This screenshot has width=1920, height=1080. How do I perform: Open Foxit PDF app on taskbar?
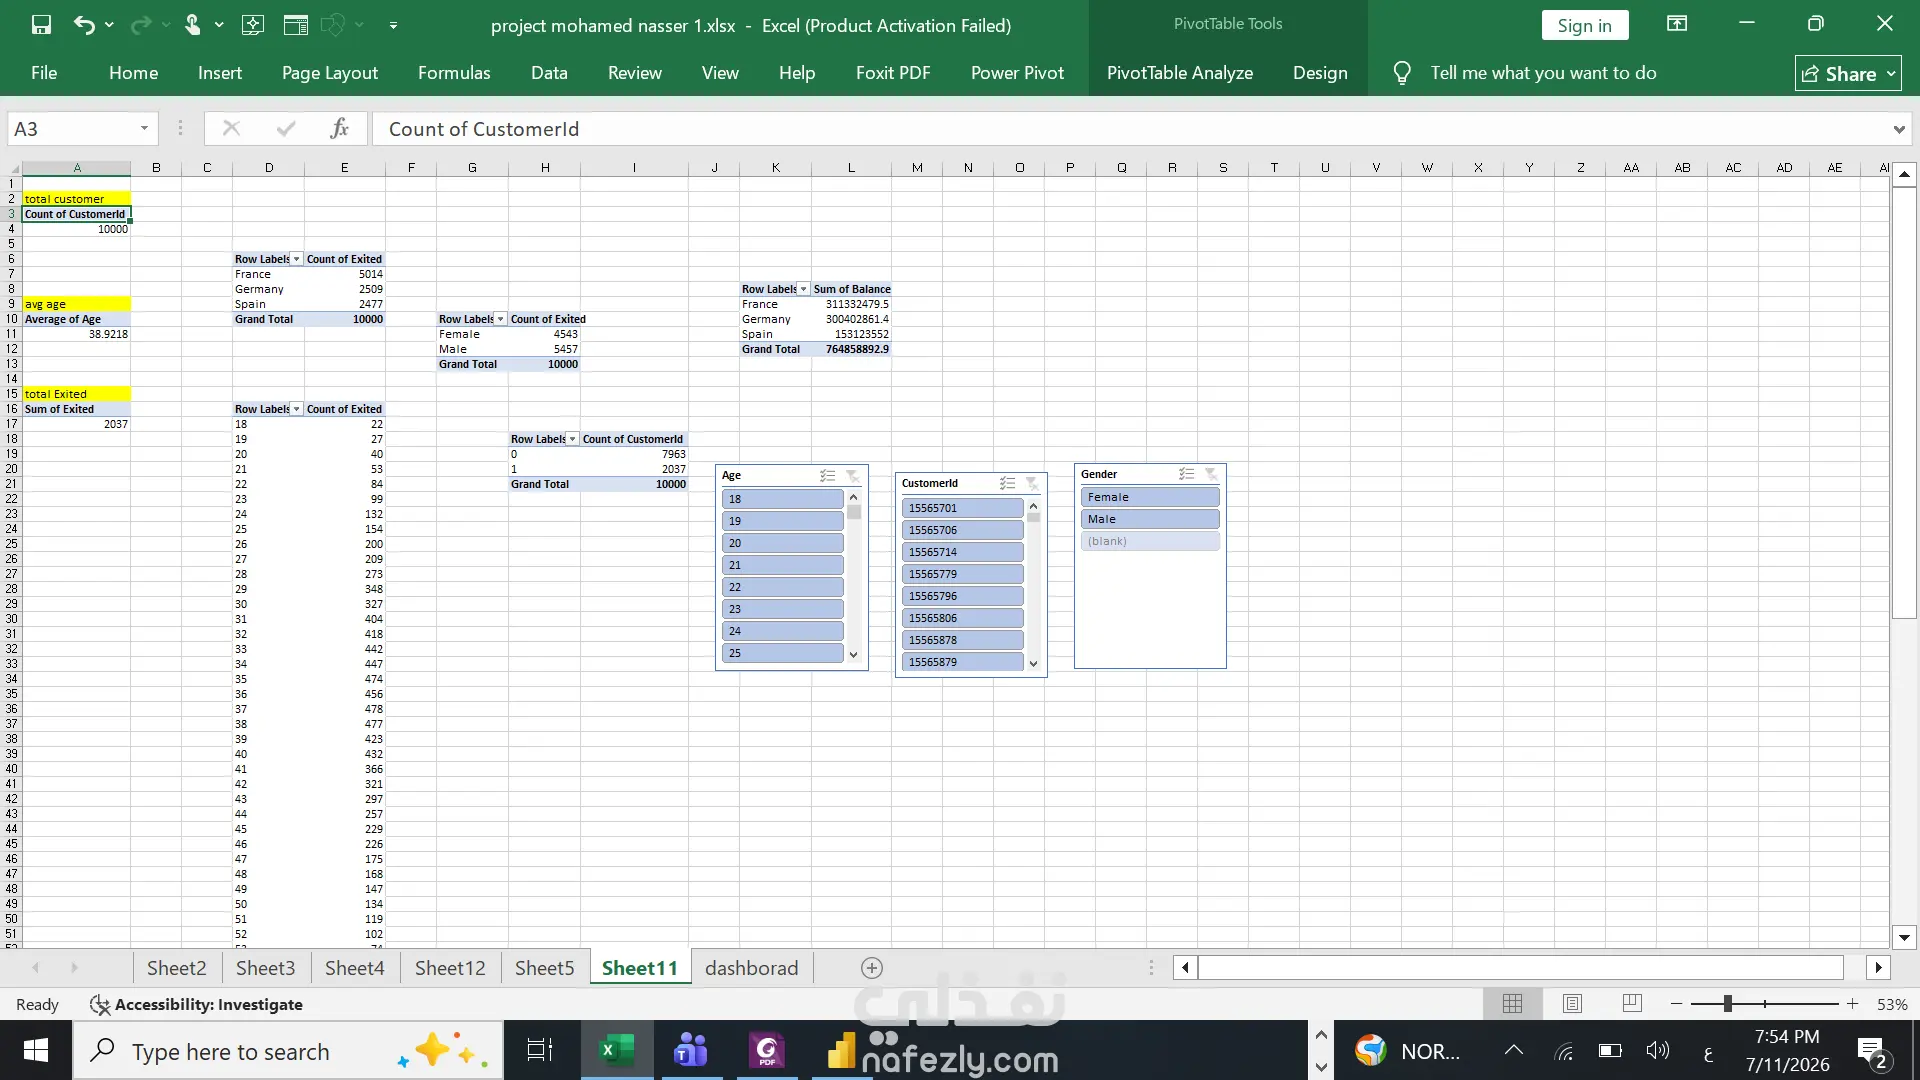(767, 1050)
